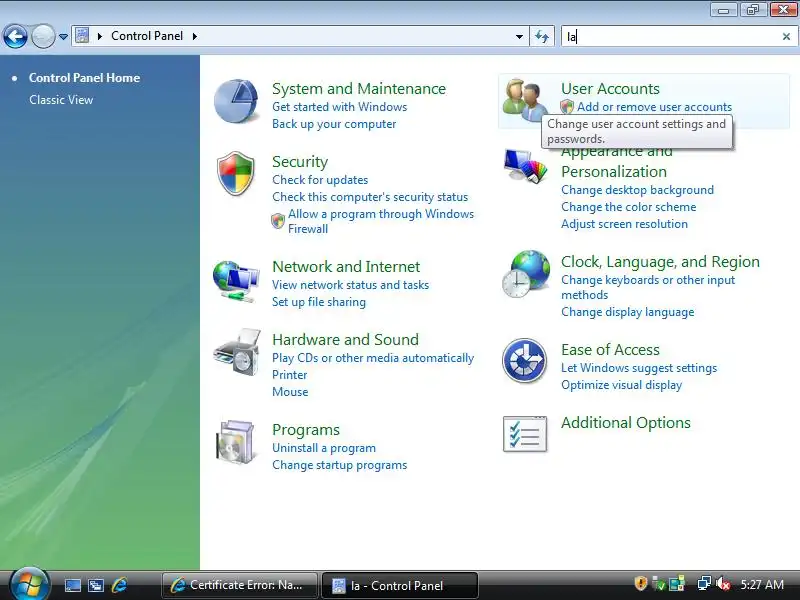800x600 pixels.
Task: Switch to Classic View
Action: [x=61, y=99]
